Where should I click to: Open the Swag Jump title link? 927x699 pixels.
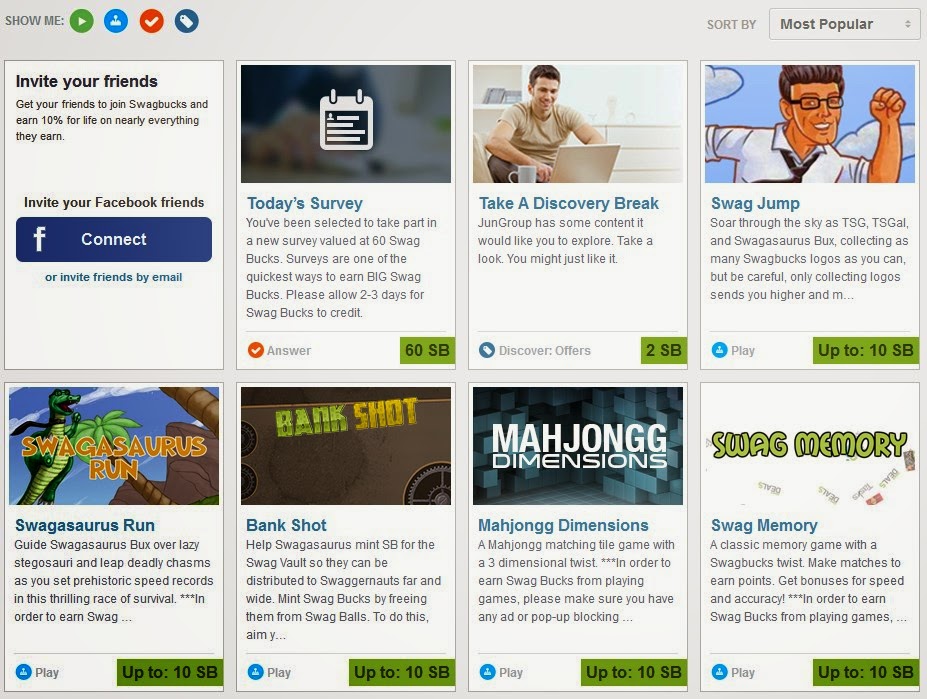[x=756, y=203]
